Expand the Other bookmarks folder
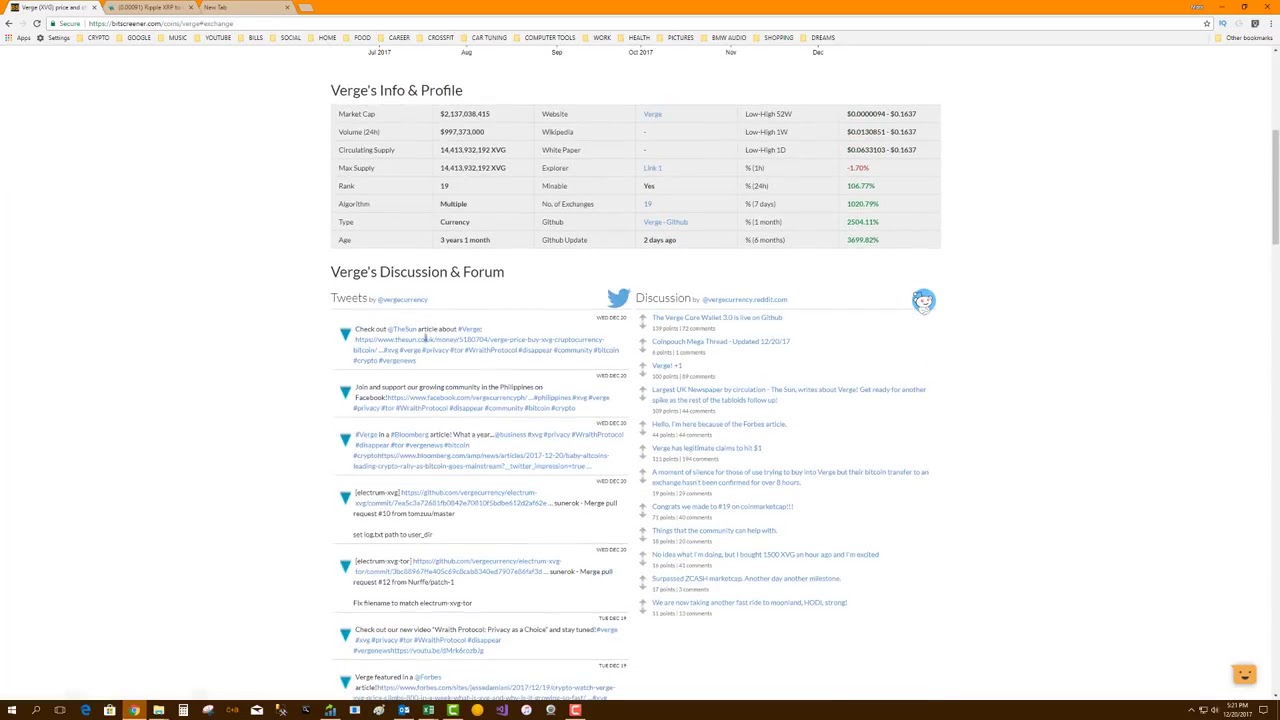Screen dimensions: 1280x720 (x=1244, y=38)
